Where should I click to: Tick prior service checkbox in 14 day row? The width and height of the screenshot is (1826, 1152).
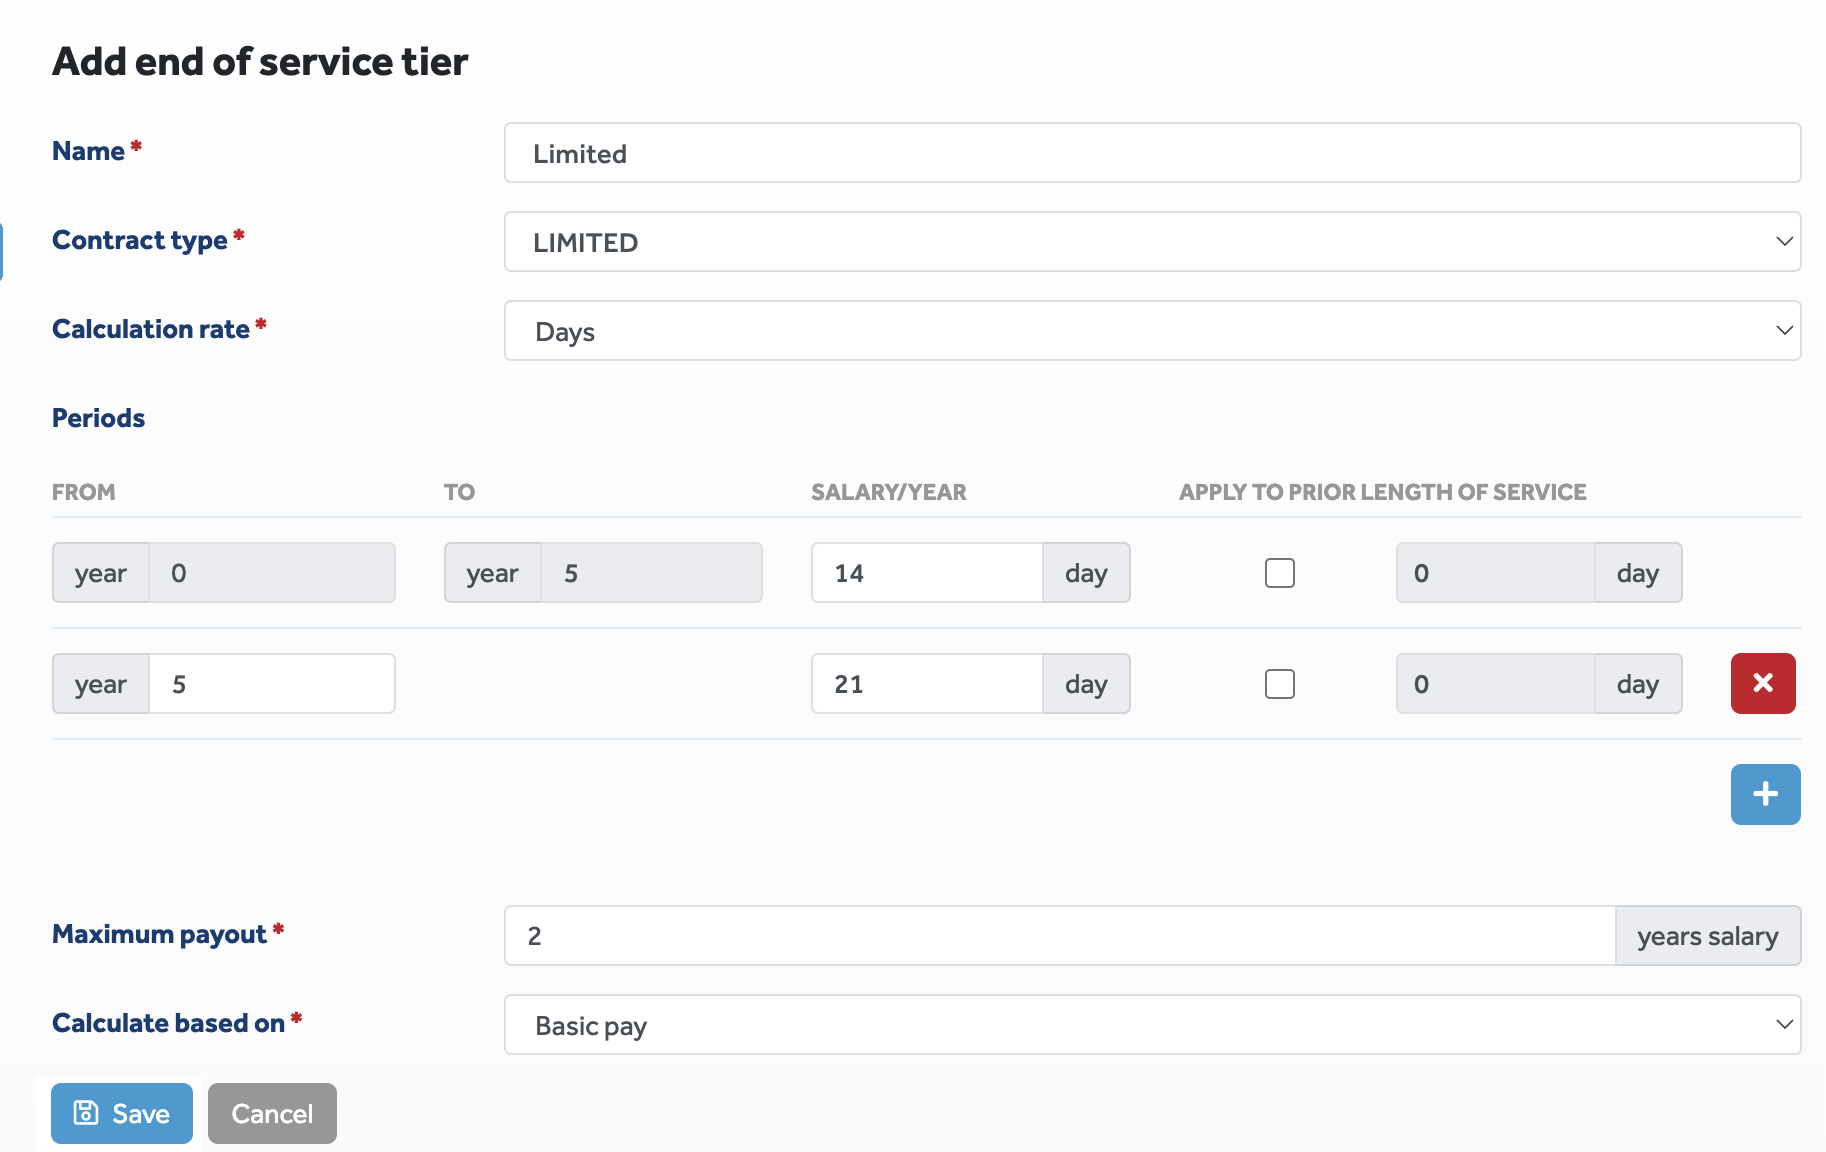[1279, 573]
